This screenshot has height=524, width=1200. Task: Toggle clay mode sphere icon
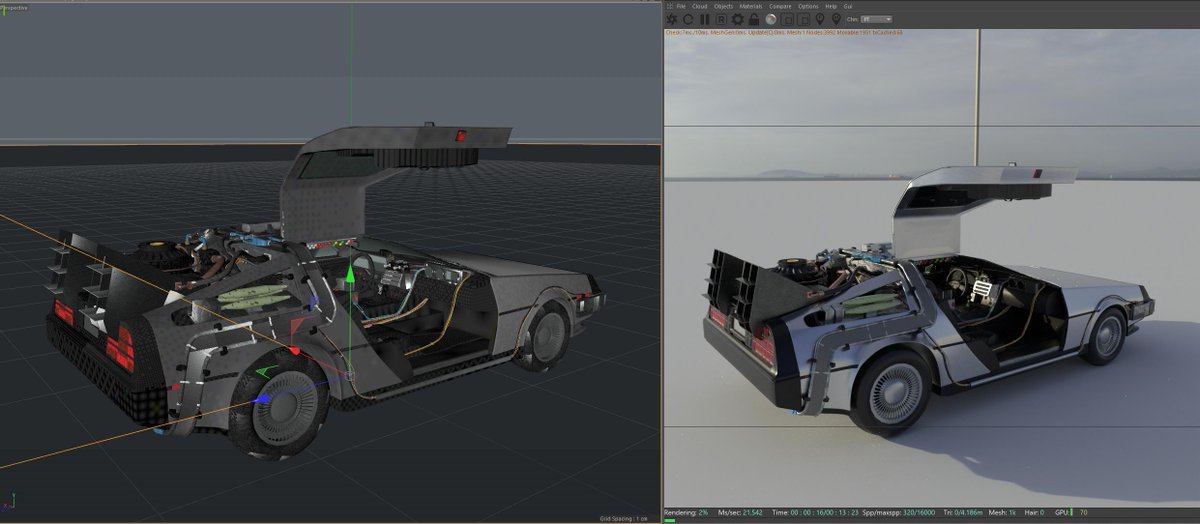[771, 19]
